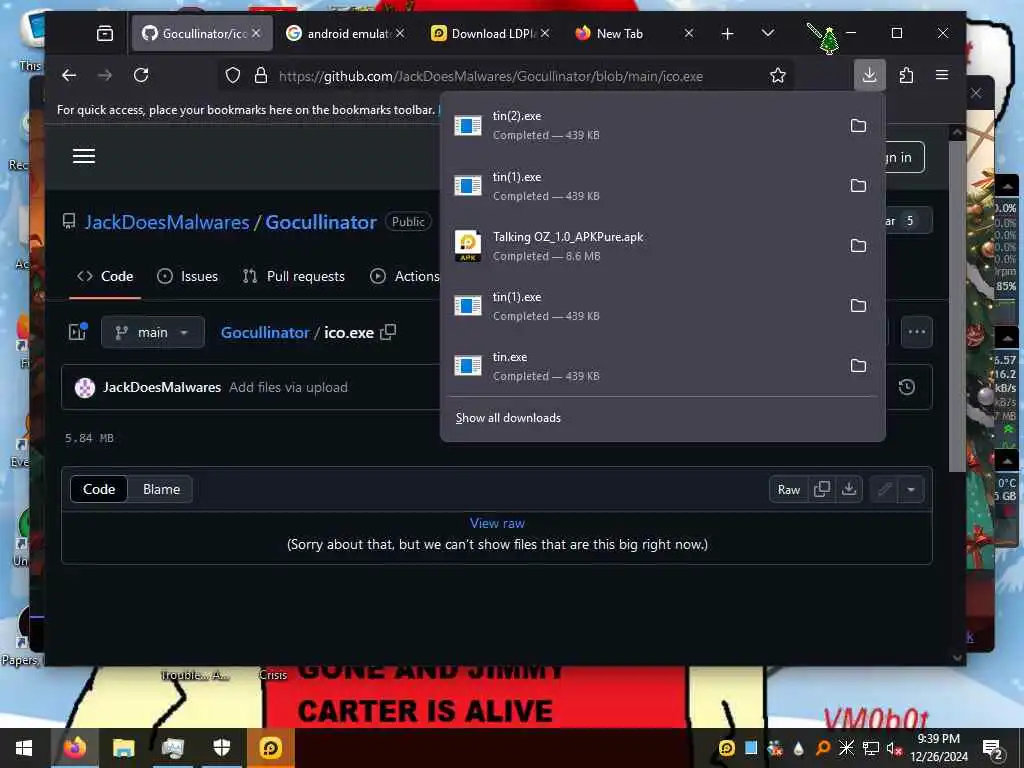Expand the file tree side panel icon
The width and height of the screenshot is (1024, 768).
(x=78, y=332)
